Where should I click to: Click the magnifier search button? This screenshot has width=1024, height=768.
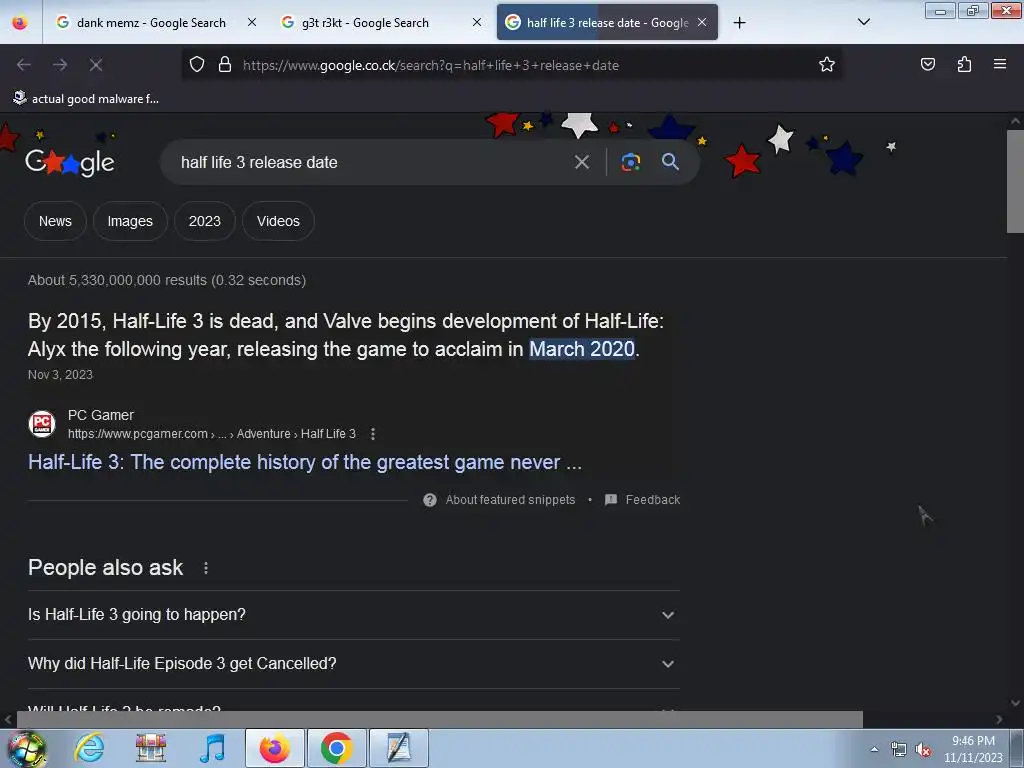pyautogui.click(x=671, y=162)
